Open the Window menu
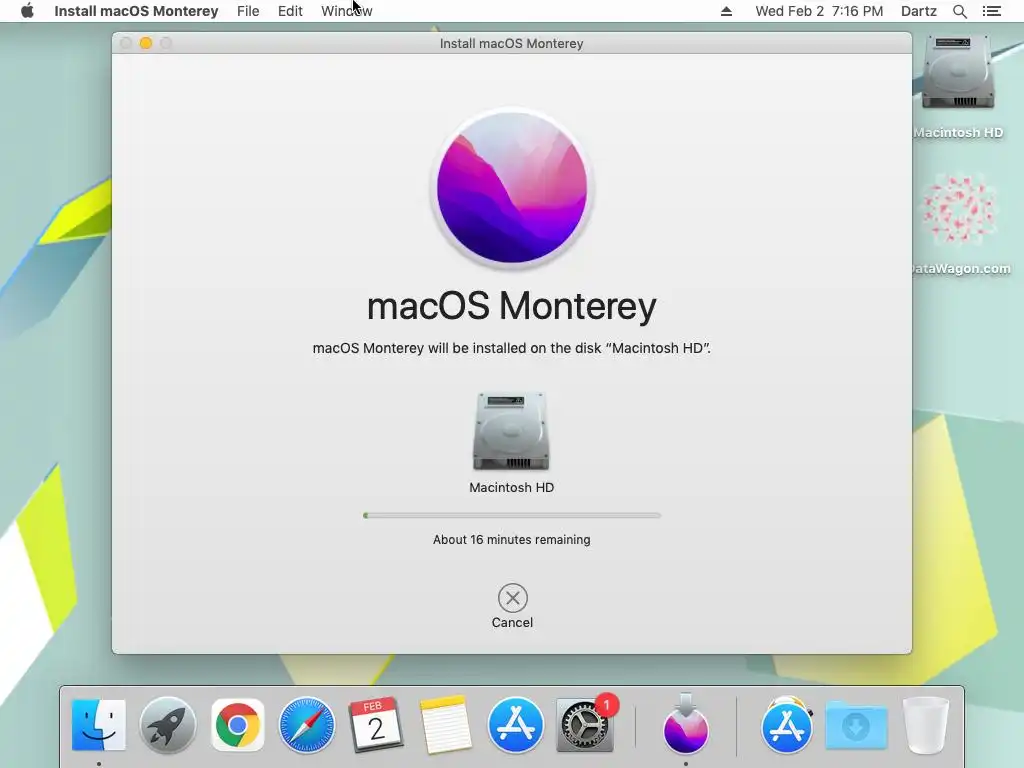Viewport: 1024px width, 768px height. pos(347,11)
